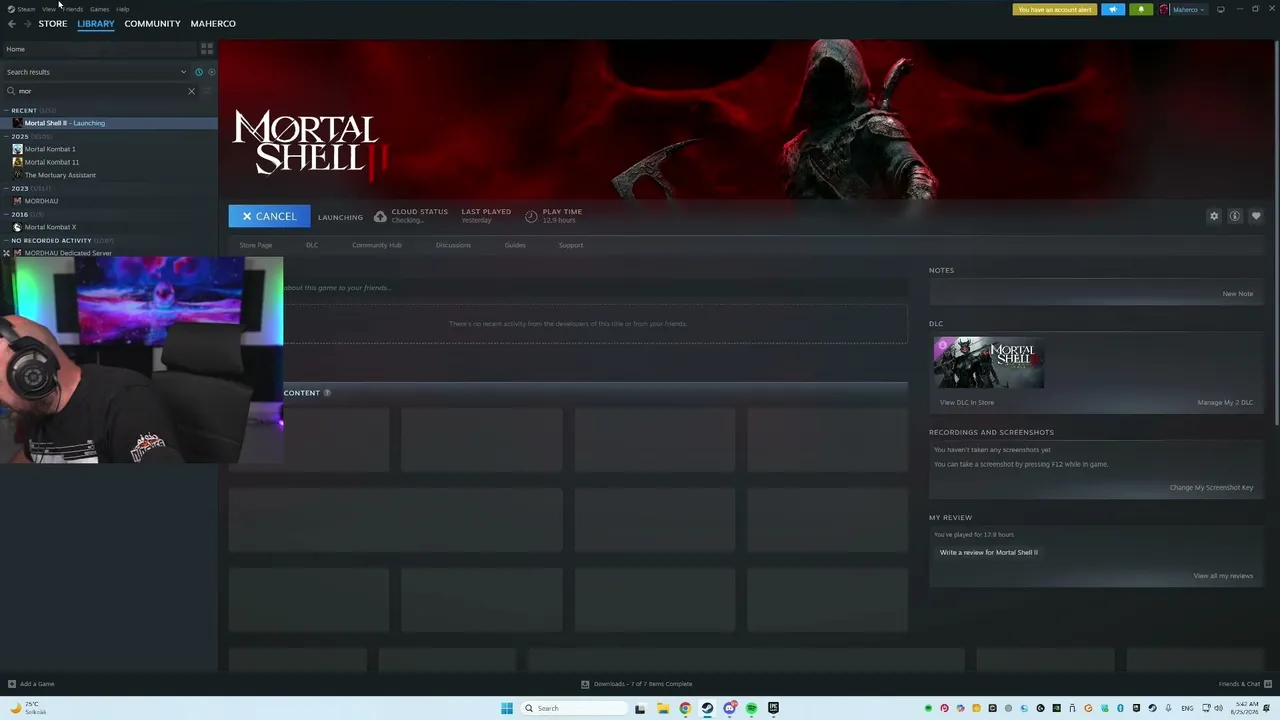Go to the LIBRARY tab
The width and height of the screenshot is (1280, 720).
[x=96, y=24]
